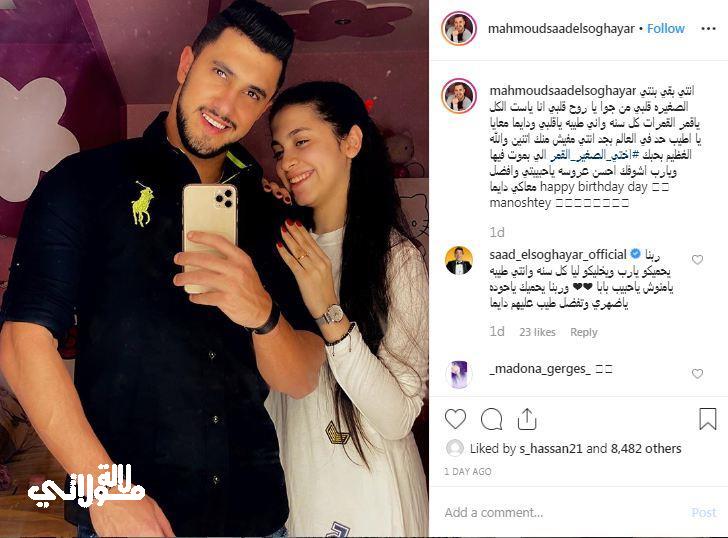
Task: Click the share post icon
Action: [x=526, y=419]
